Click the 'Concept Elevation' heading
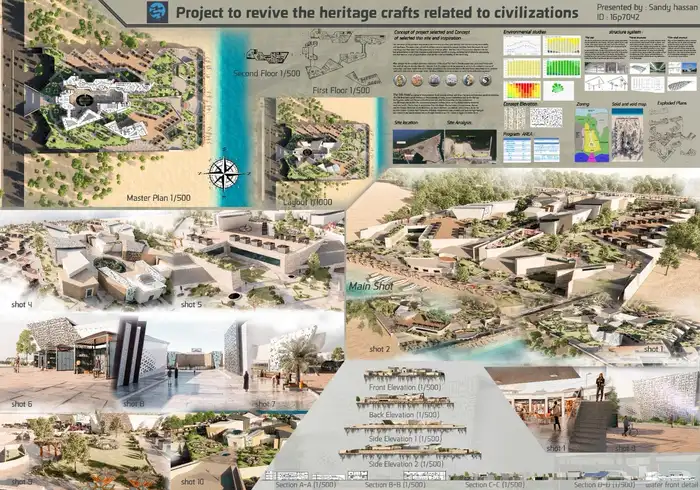The width and height of the screenshot is (700, 490). (520, 104)
